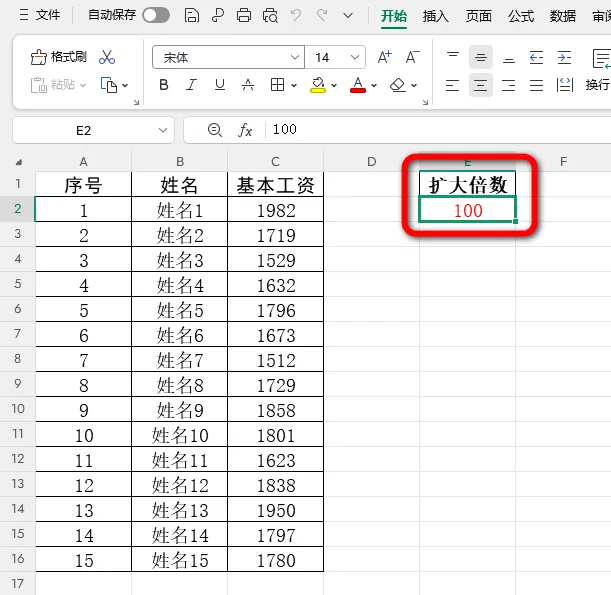Select row 10 header

(18, 409)
